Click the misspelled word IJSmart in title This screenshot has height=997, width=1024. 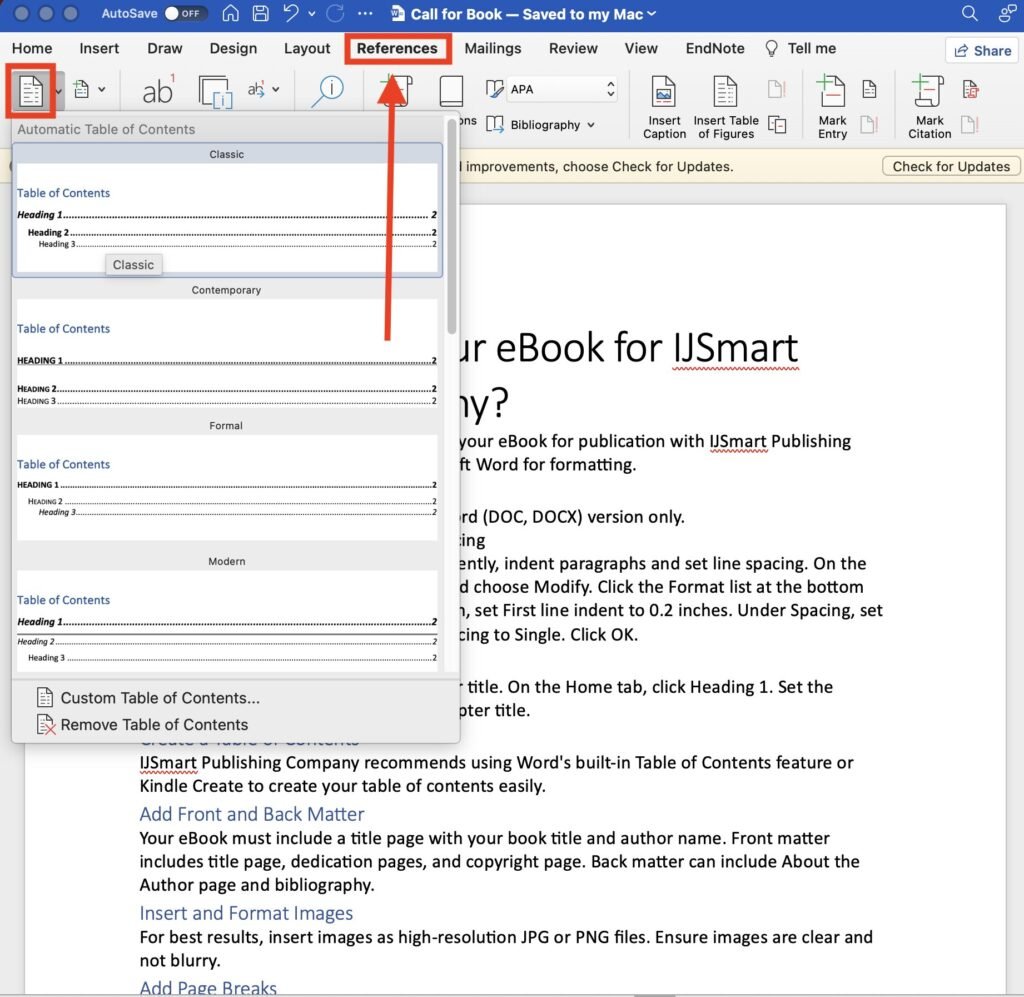735,348
